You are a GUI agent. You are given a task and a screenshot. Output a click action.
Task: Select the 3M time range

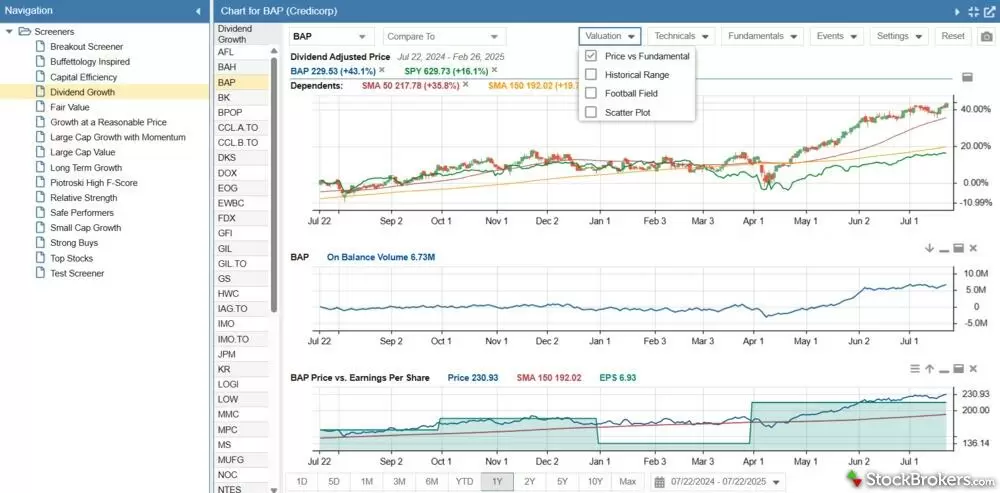[399, 482]
